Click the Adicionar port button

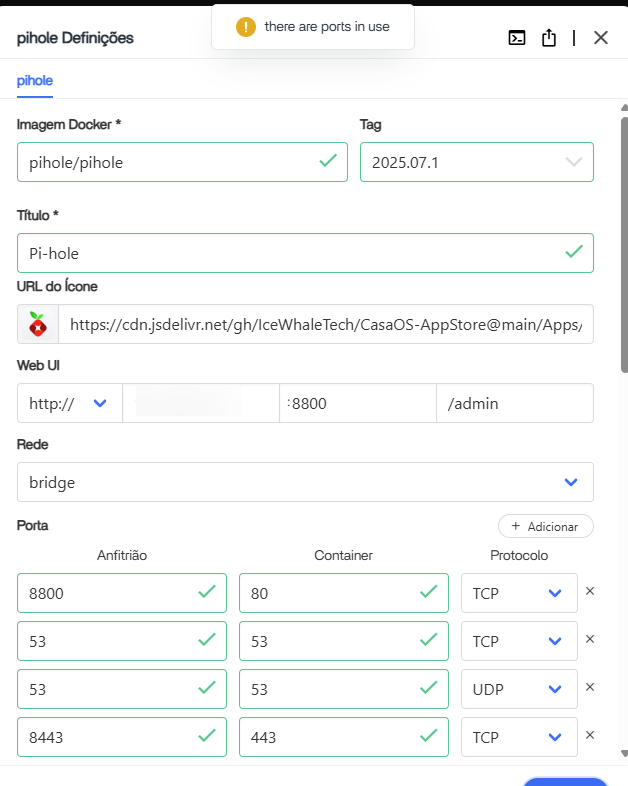(545, 526)
